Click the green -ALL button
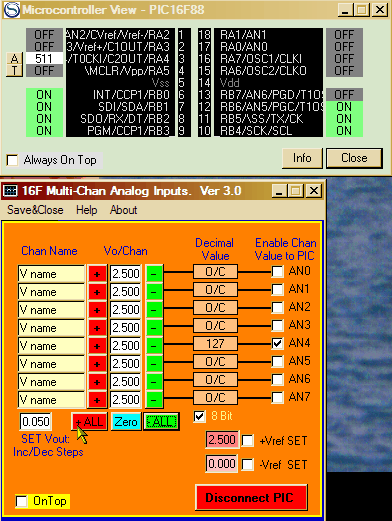 tap(161, 422)
